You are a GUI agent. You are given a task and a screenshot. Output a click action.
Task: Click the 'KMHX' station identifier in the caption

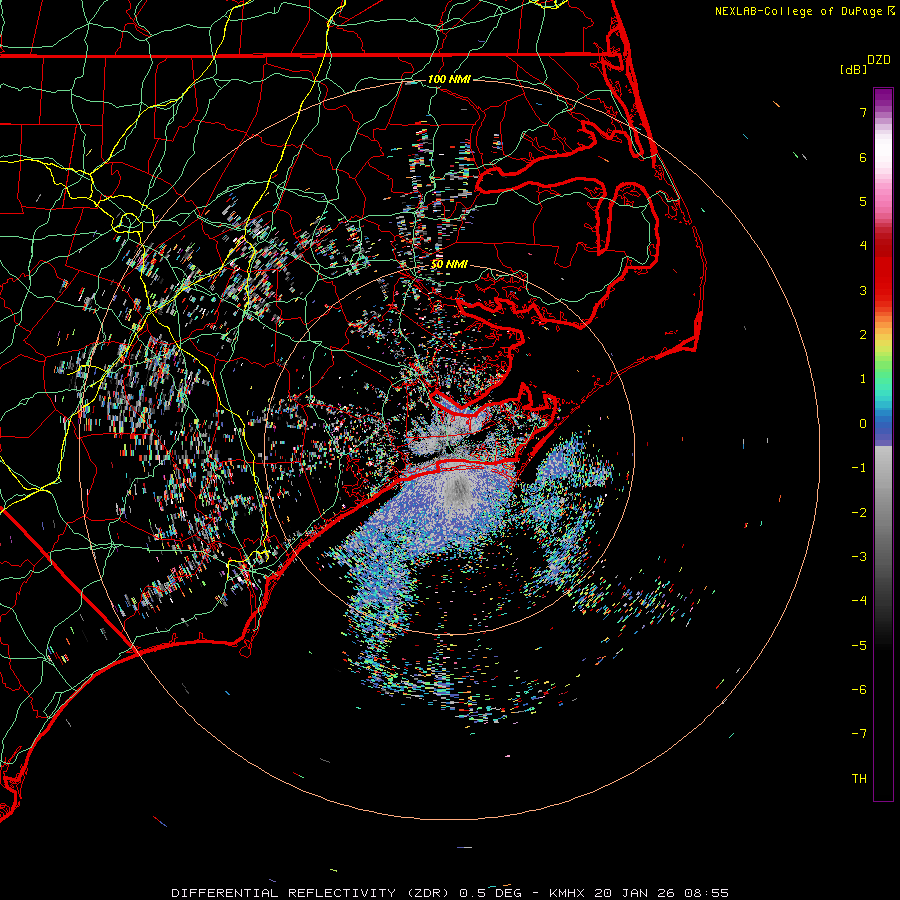click(x=567, y=893)
